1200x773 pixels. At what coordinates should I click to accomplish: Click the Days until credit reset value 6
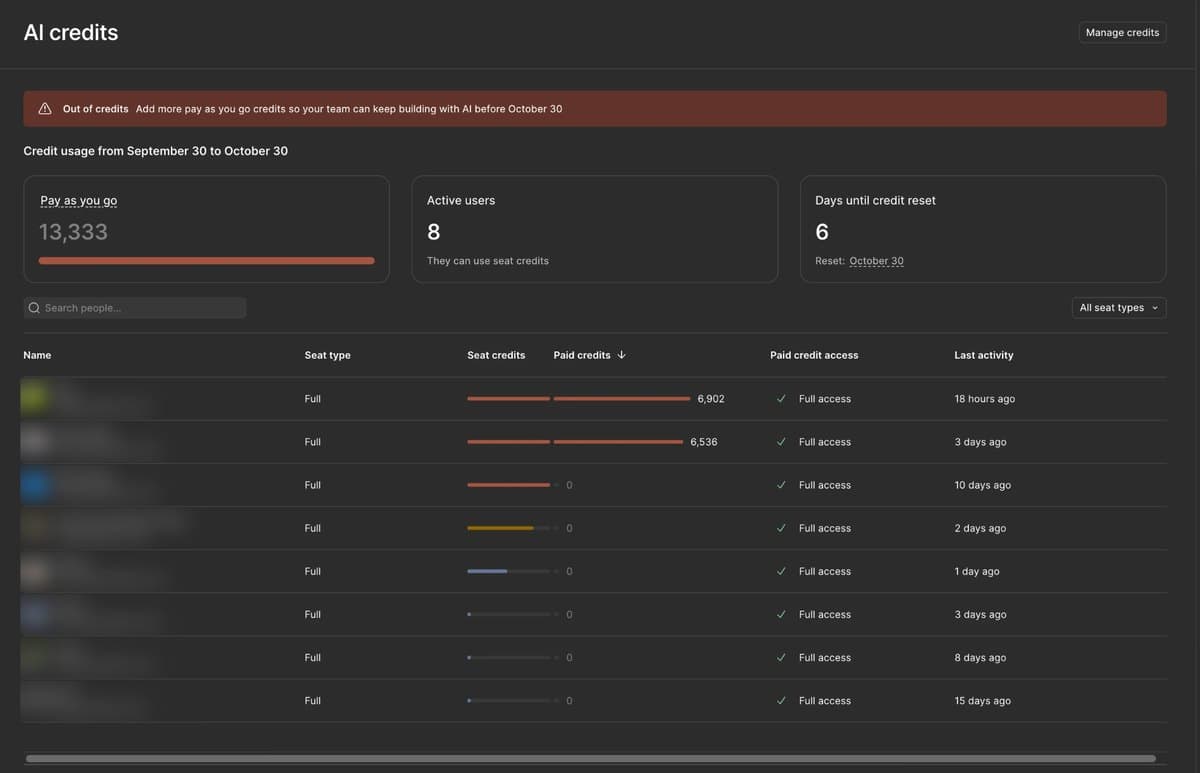point(822,232)
